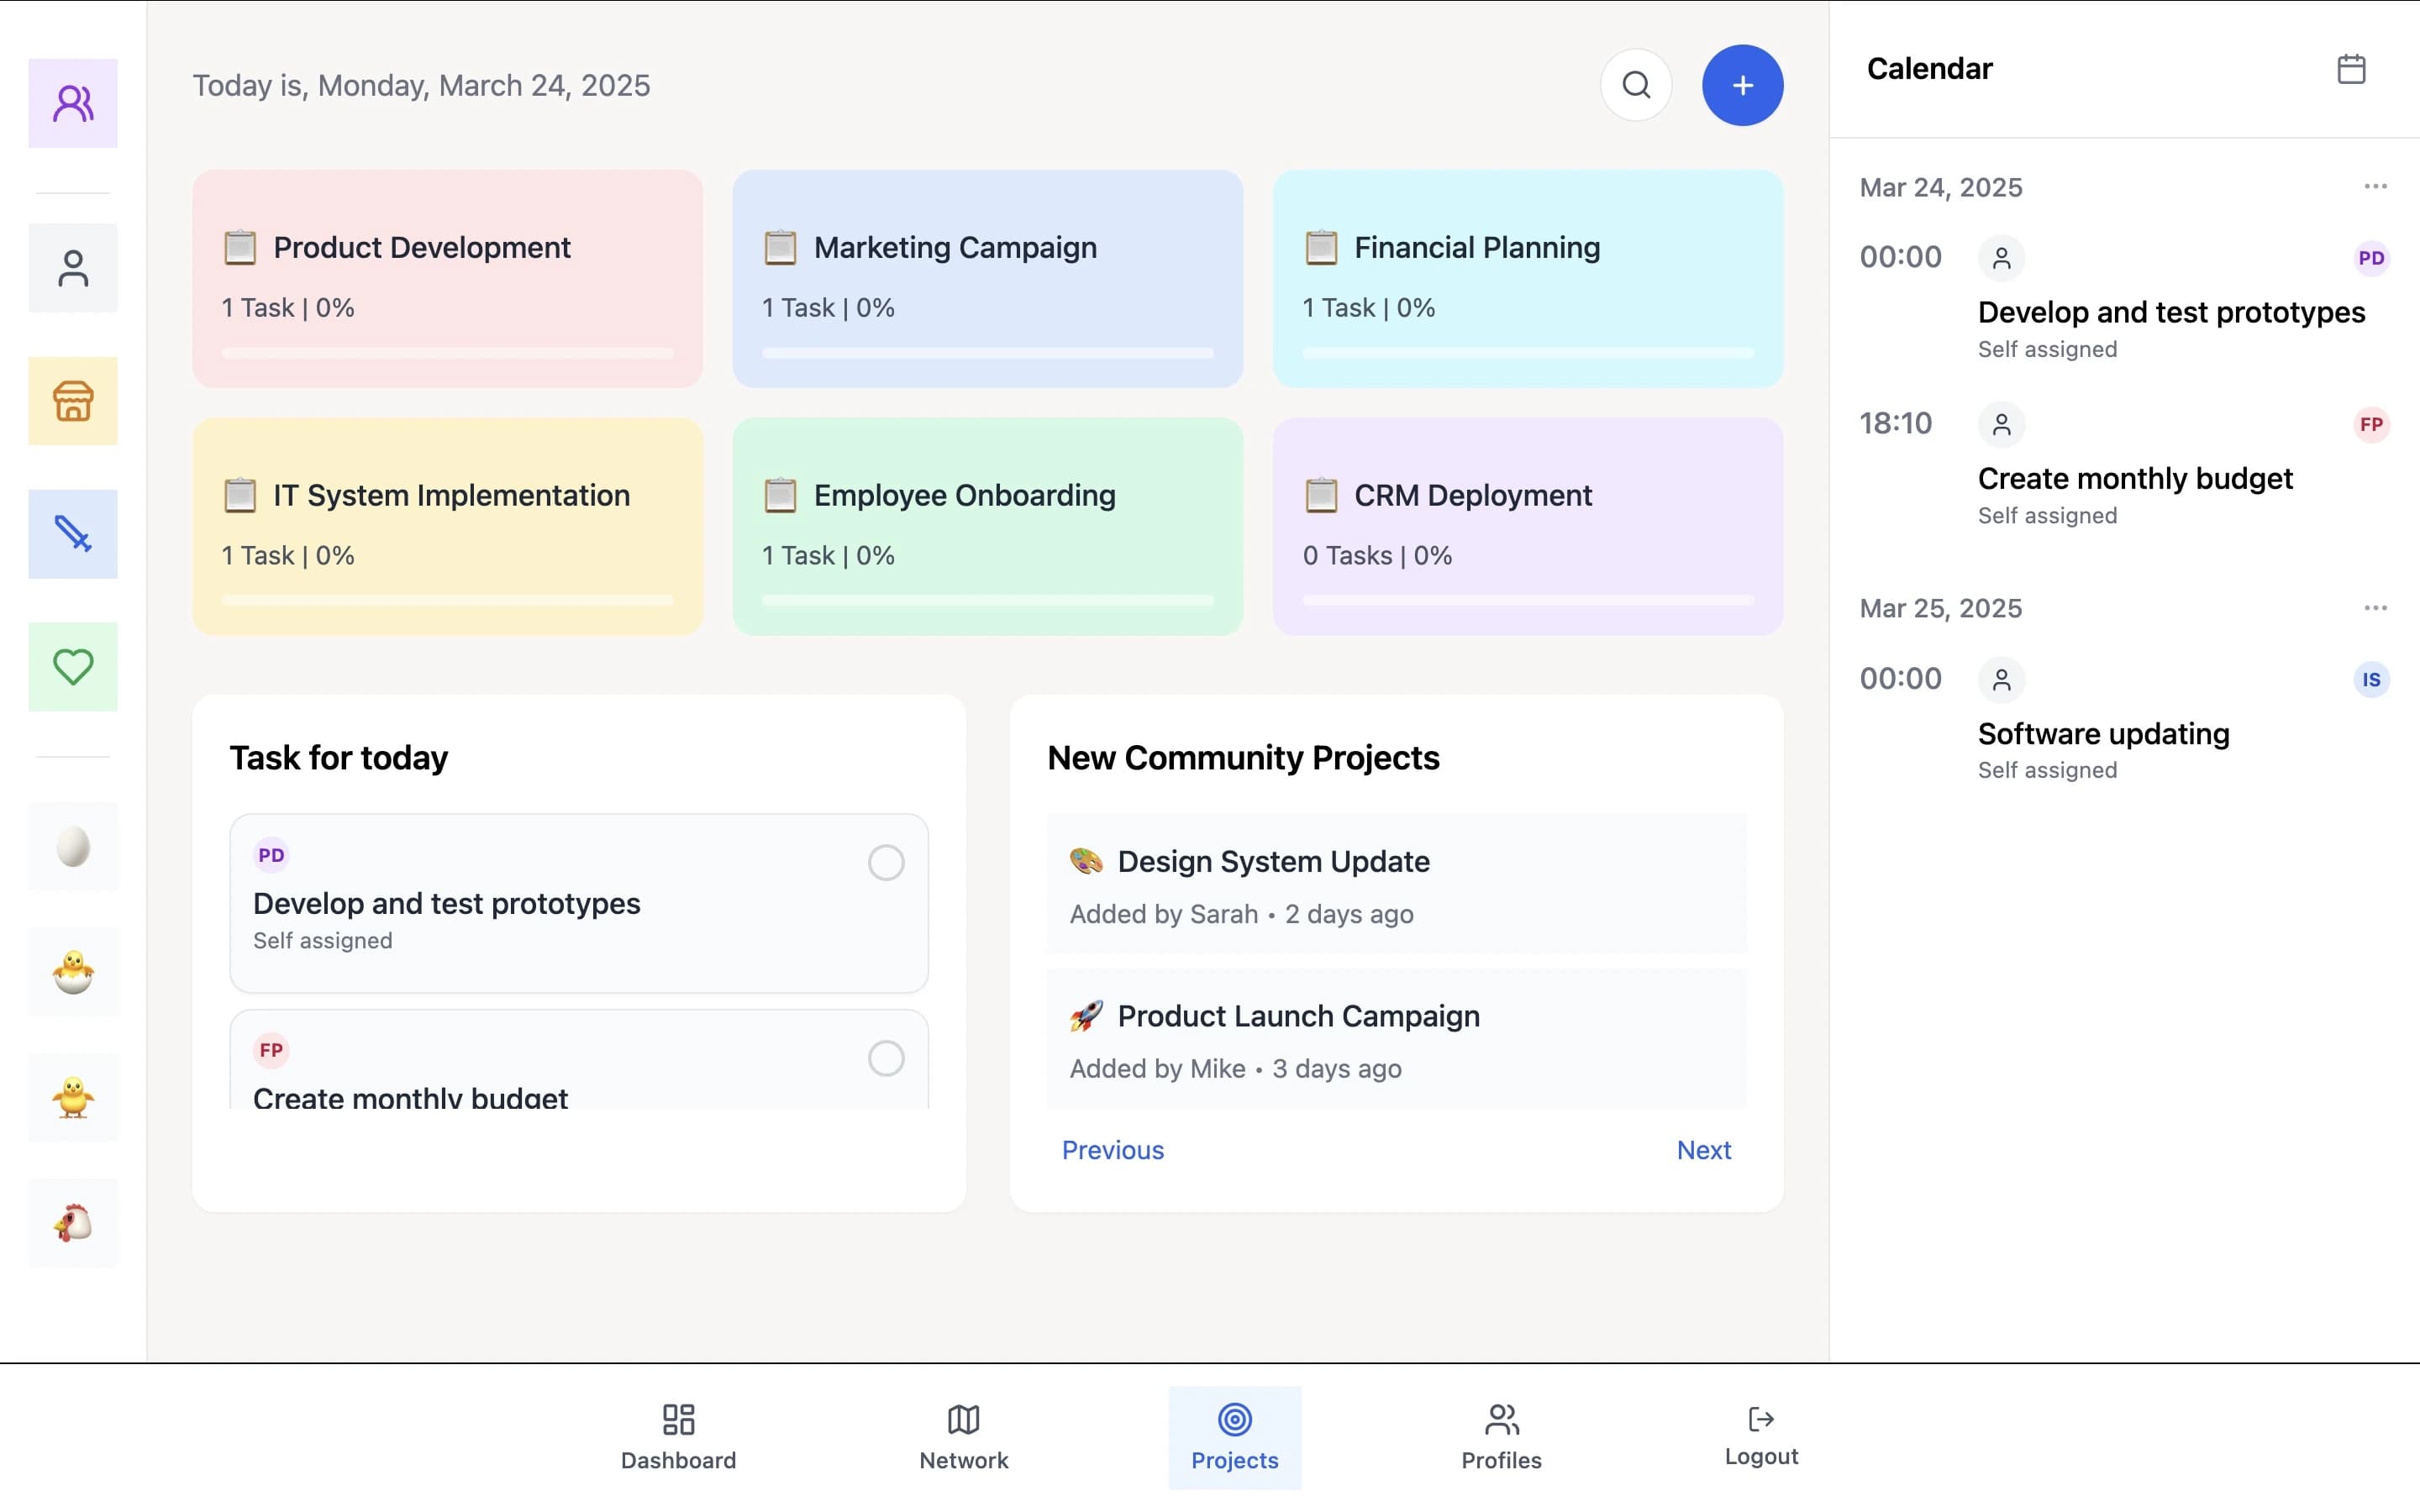The image size is (2420, 1512).
Task: Click 'Added by Sarah • 2 days ago'
Action: (1241, 914)
